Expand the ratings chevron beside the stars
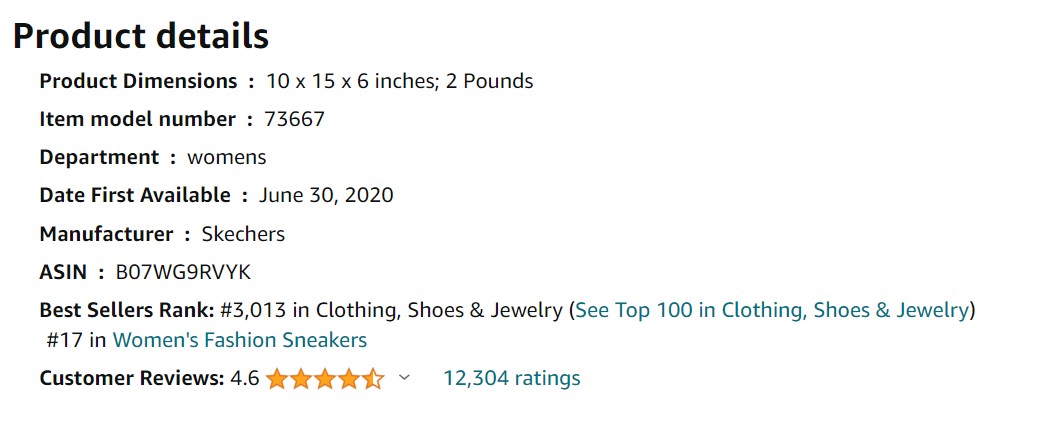1054x424 pixels. coord(404,378)
